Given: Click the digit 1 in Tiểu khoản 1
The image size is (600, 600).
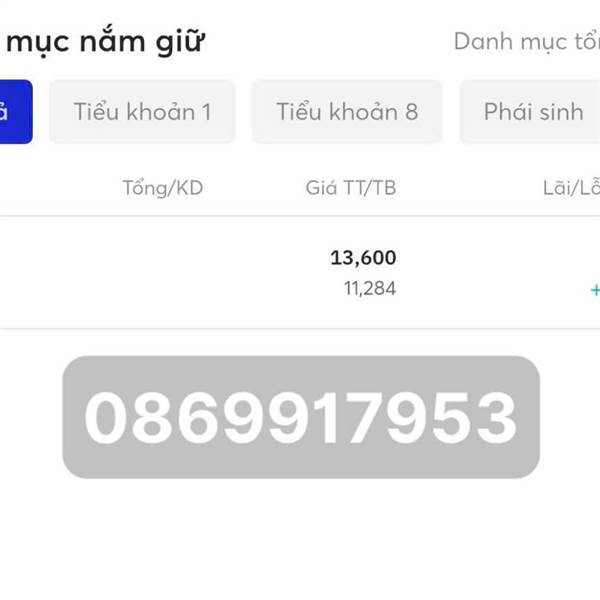Looking at the screenshot, I should coord(207,112).
